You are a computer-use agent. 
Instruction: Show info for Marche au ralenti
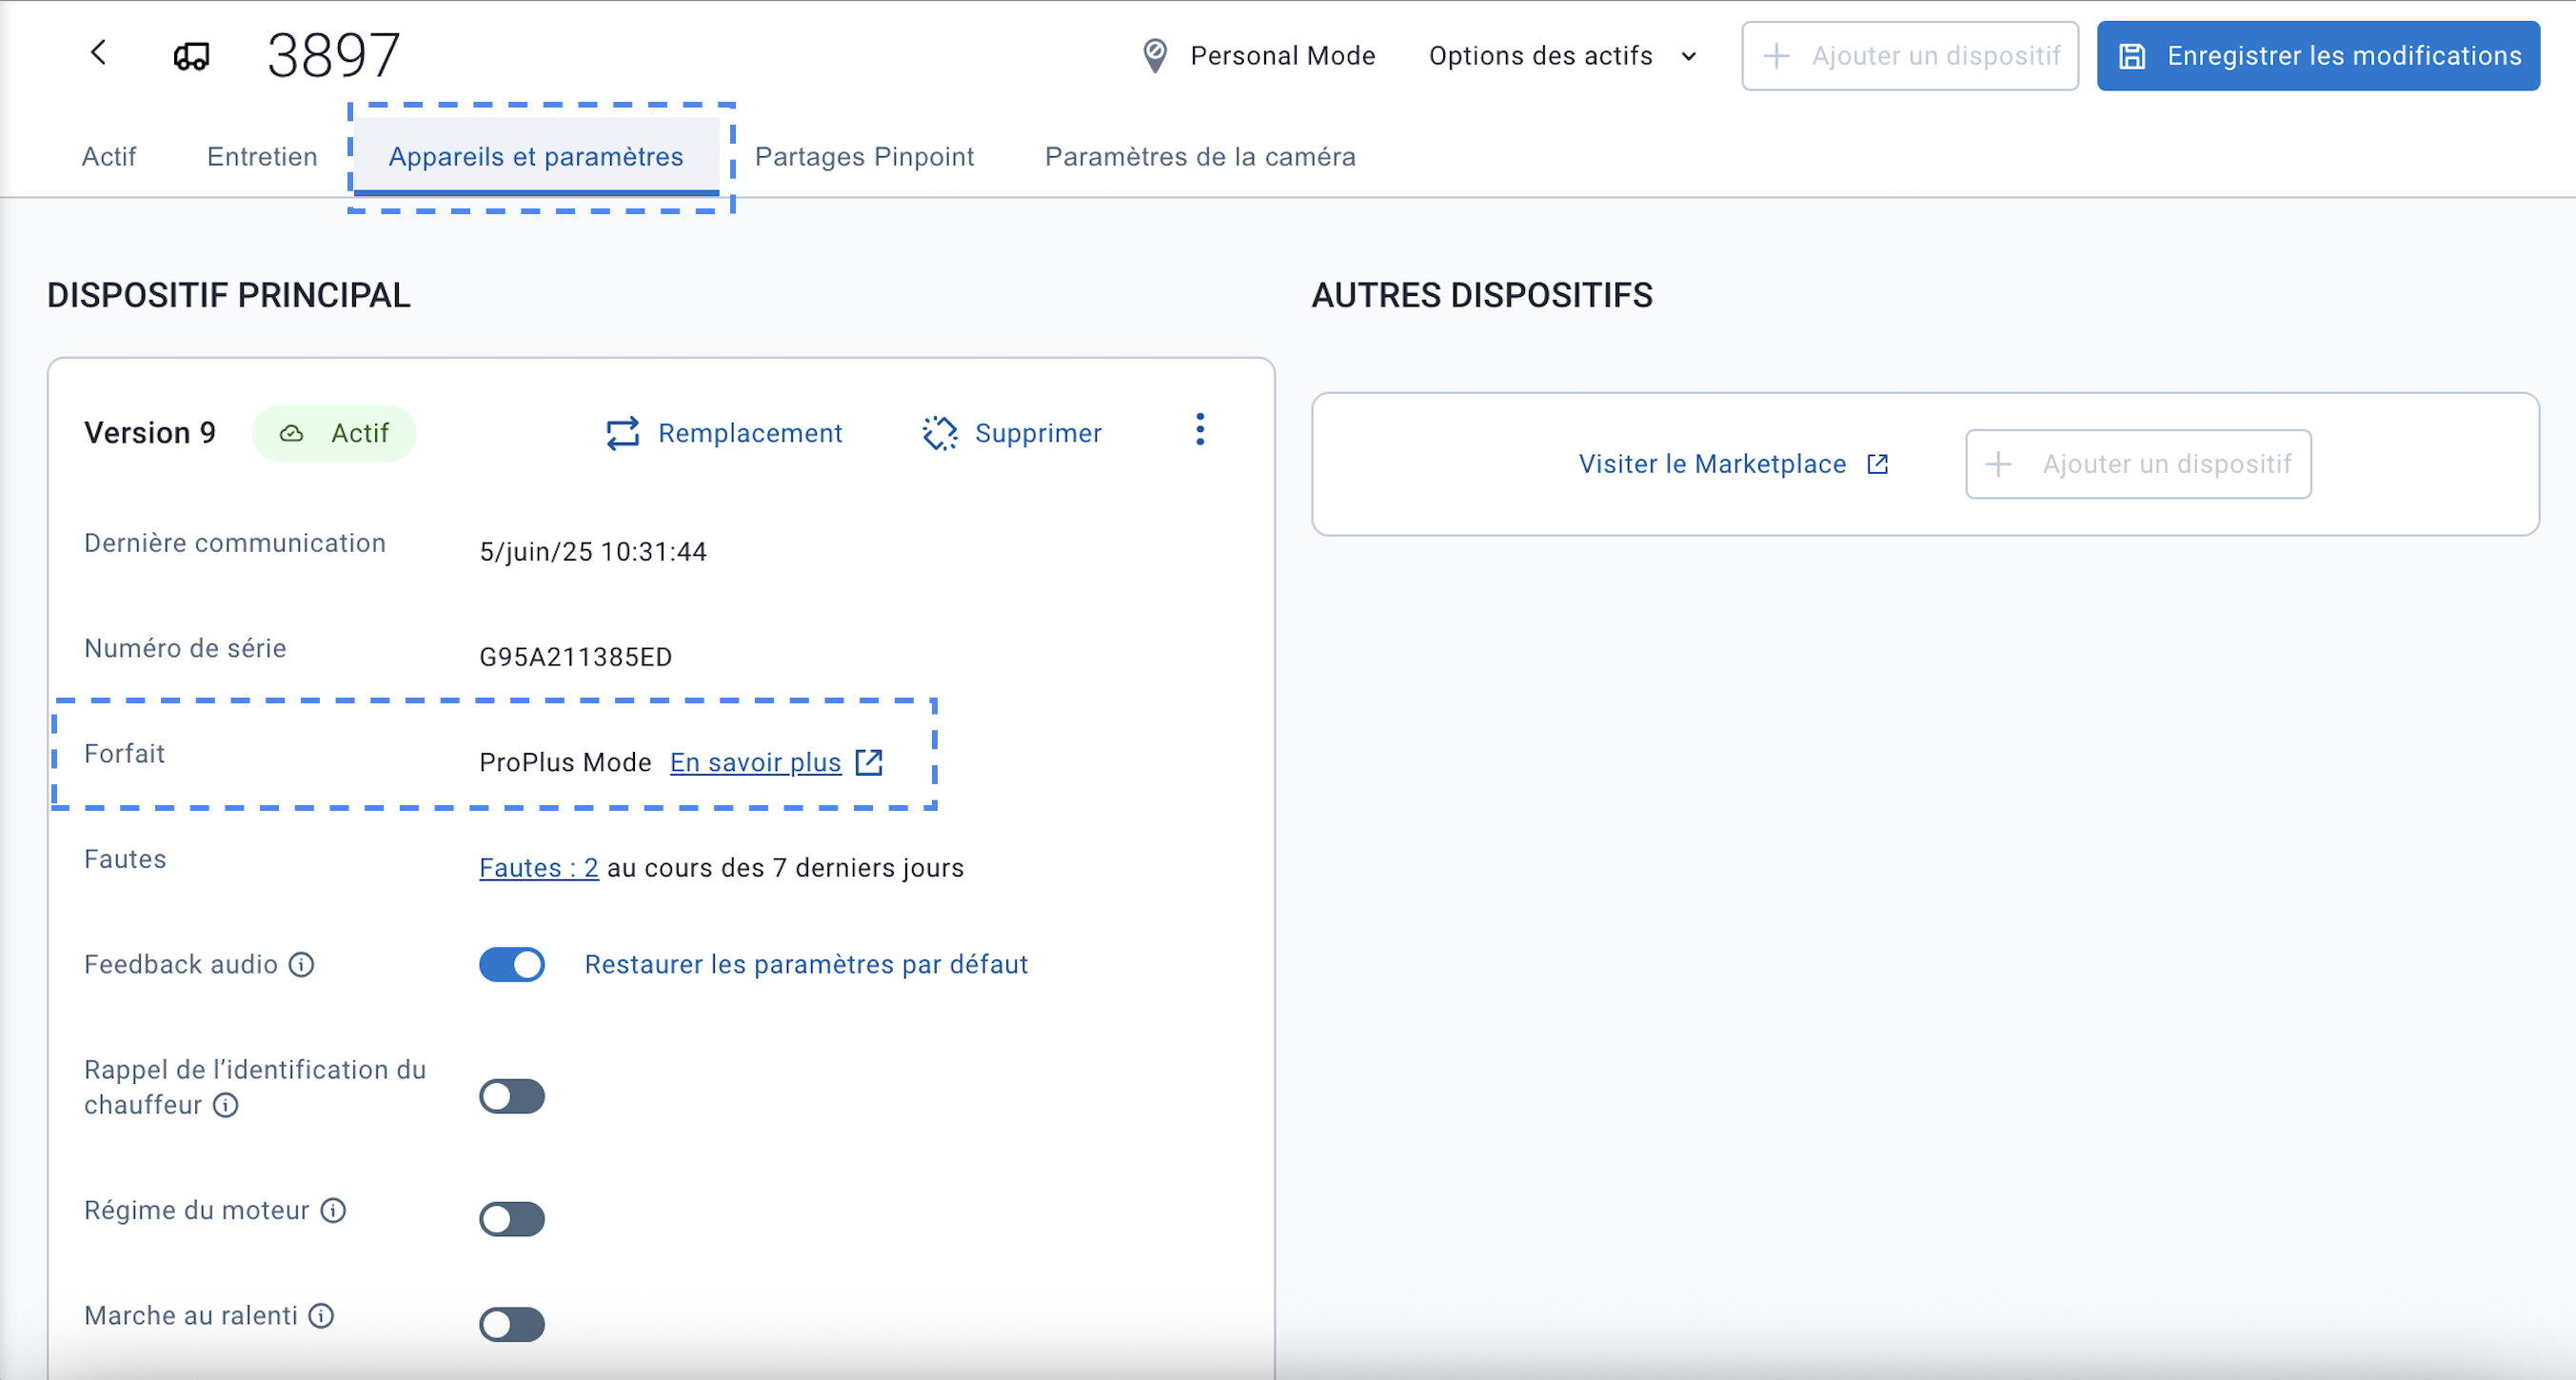(x=321, y=1316)
